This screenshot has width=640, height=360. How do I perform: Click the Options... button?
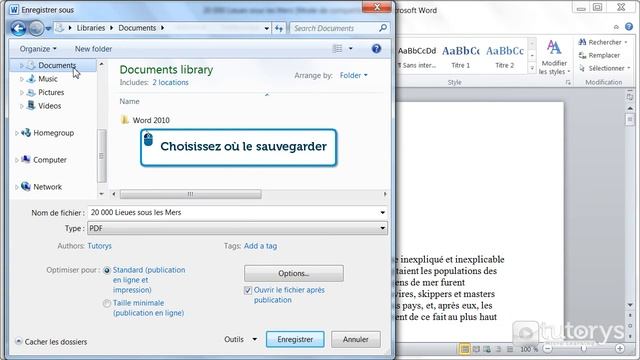point(293,273)
